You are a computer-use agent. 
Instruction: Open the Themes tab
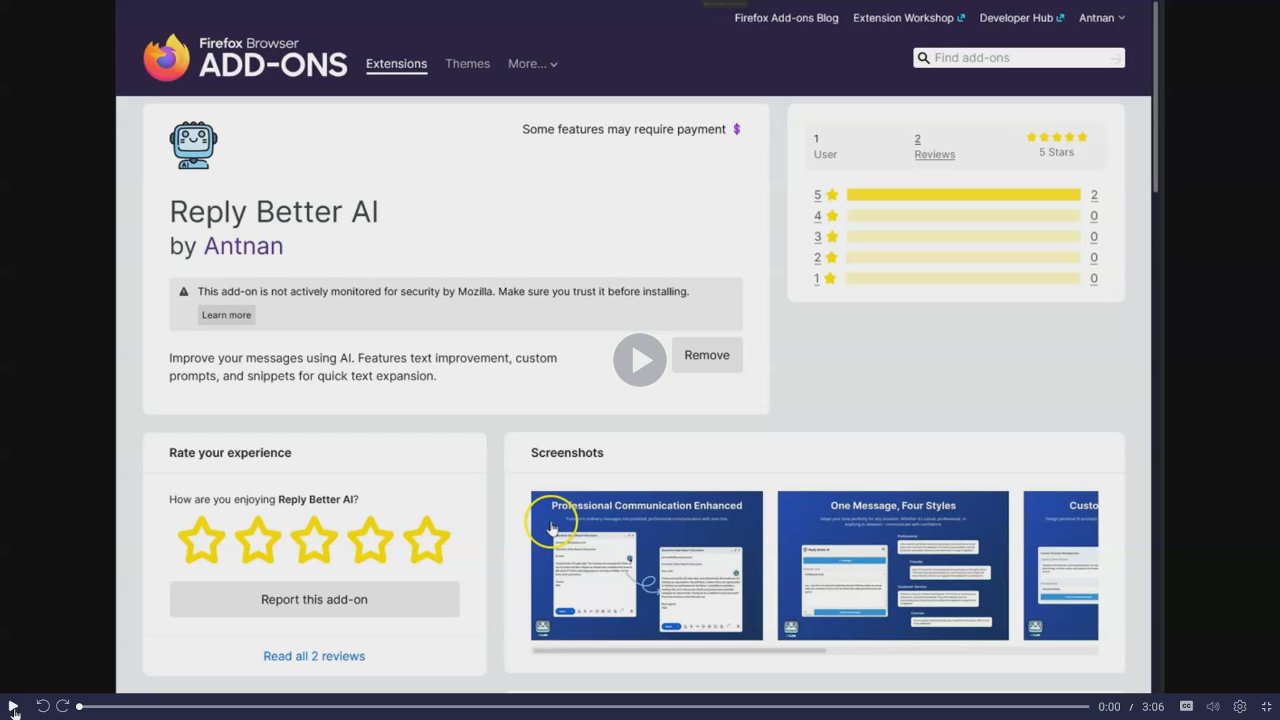click(467, 64)
